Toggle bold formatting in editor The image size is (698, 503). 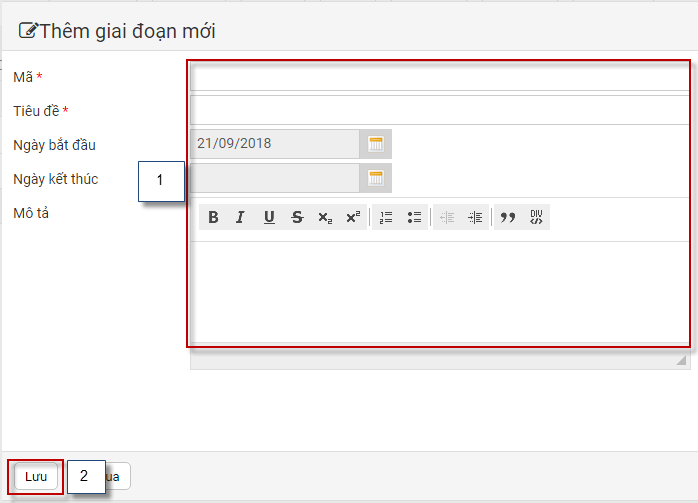213,217
